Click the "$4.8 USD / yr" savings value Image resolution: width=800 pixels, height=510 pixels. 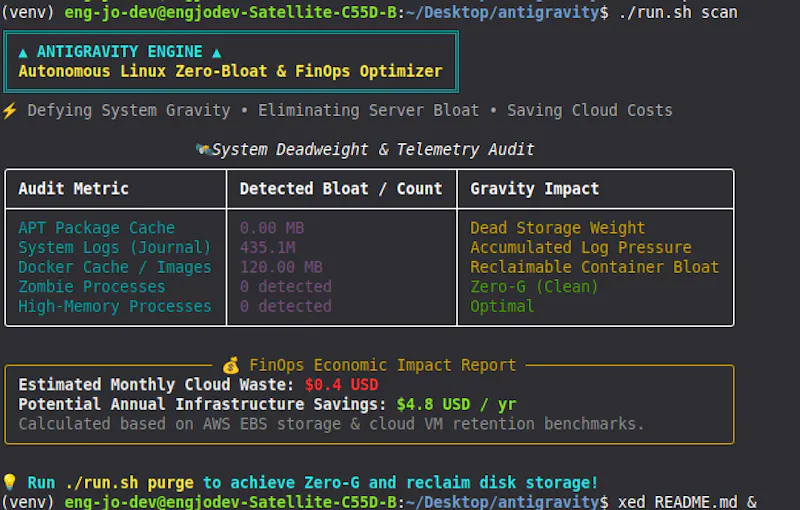457,404
